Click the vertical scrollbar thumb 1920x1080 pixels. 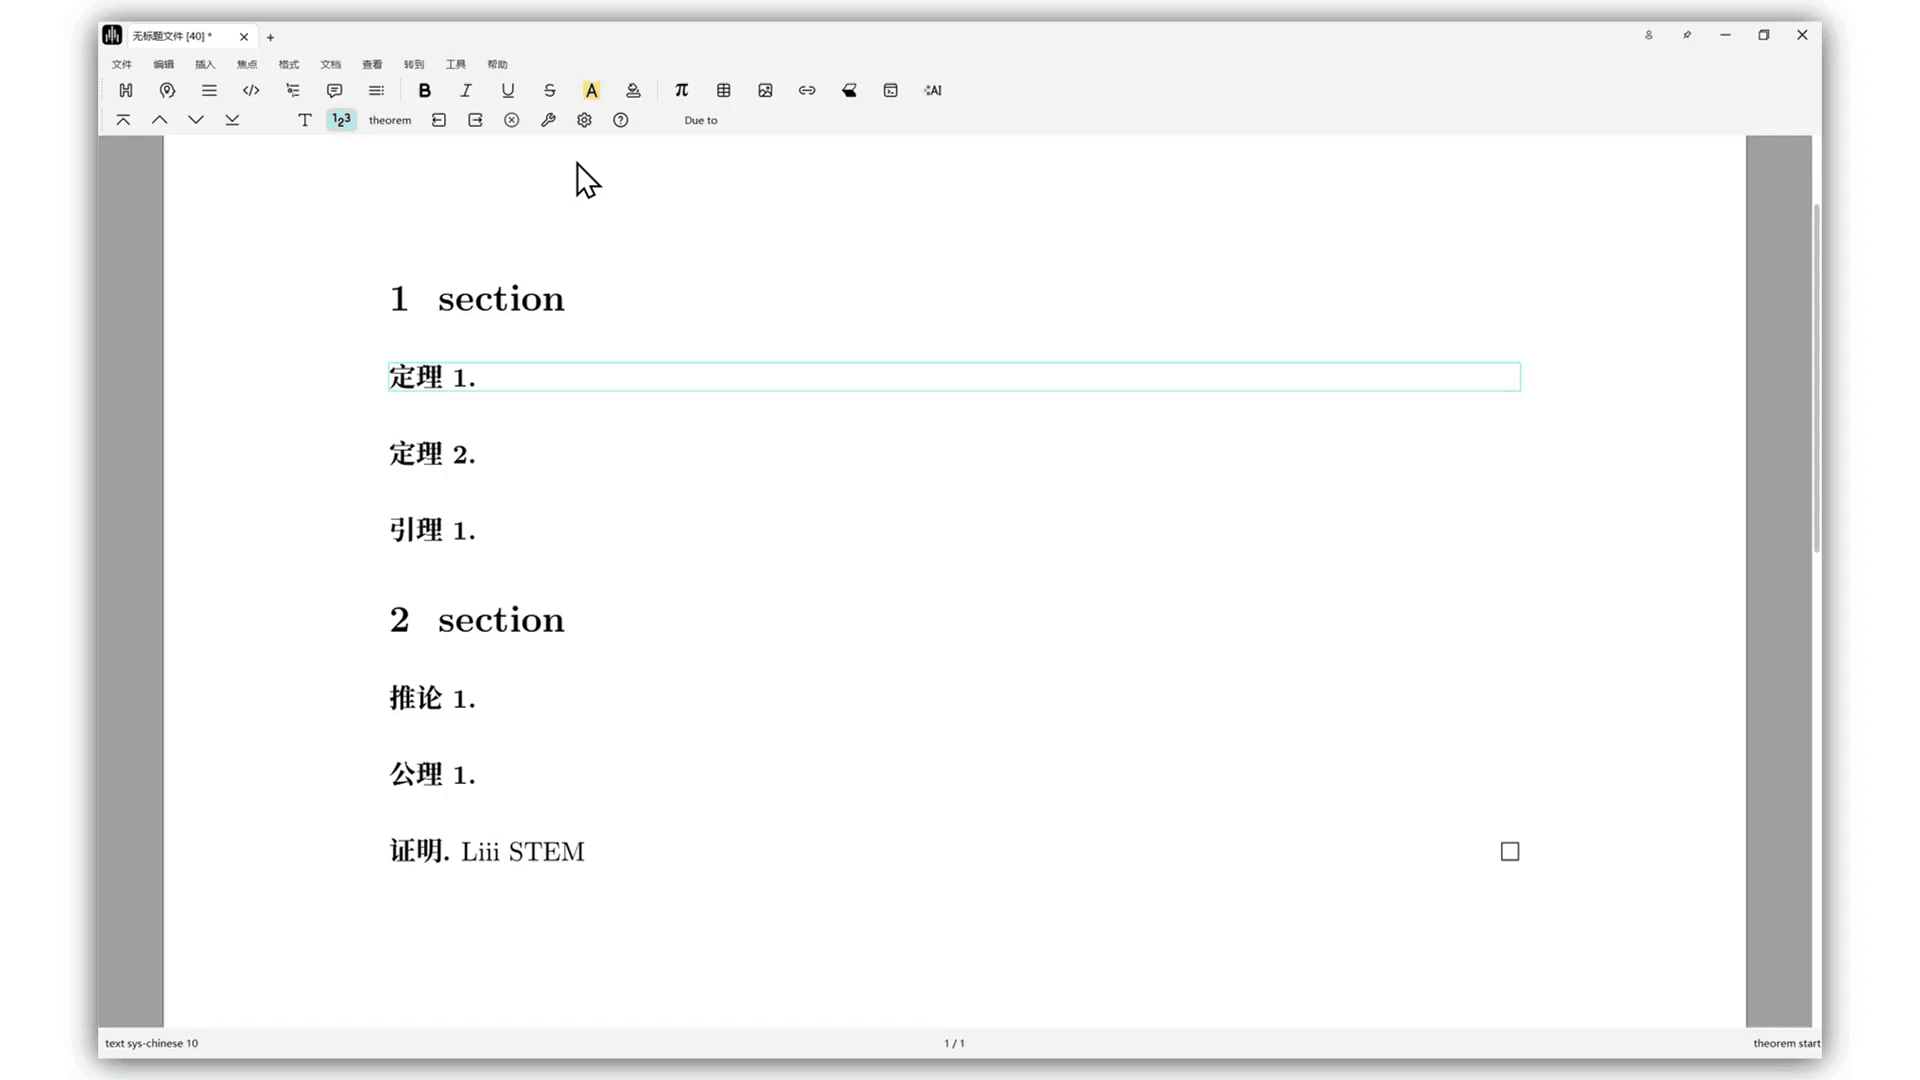coord(1816,380)
